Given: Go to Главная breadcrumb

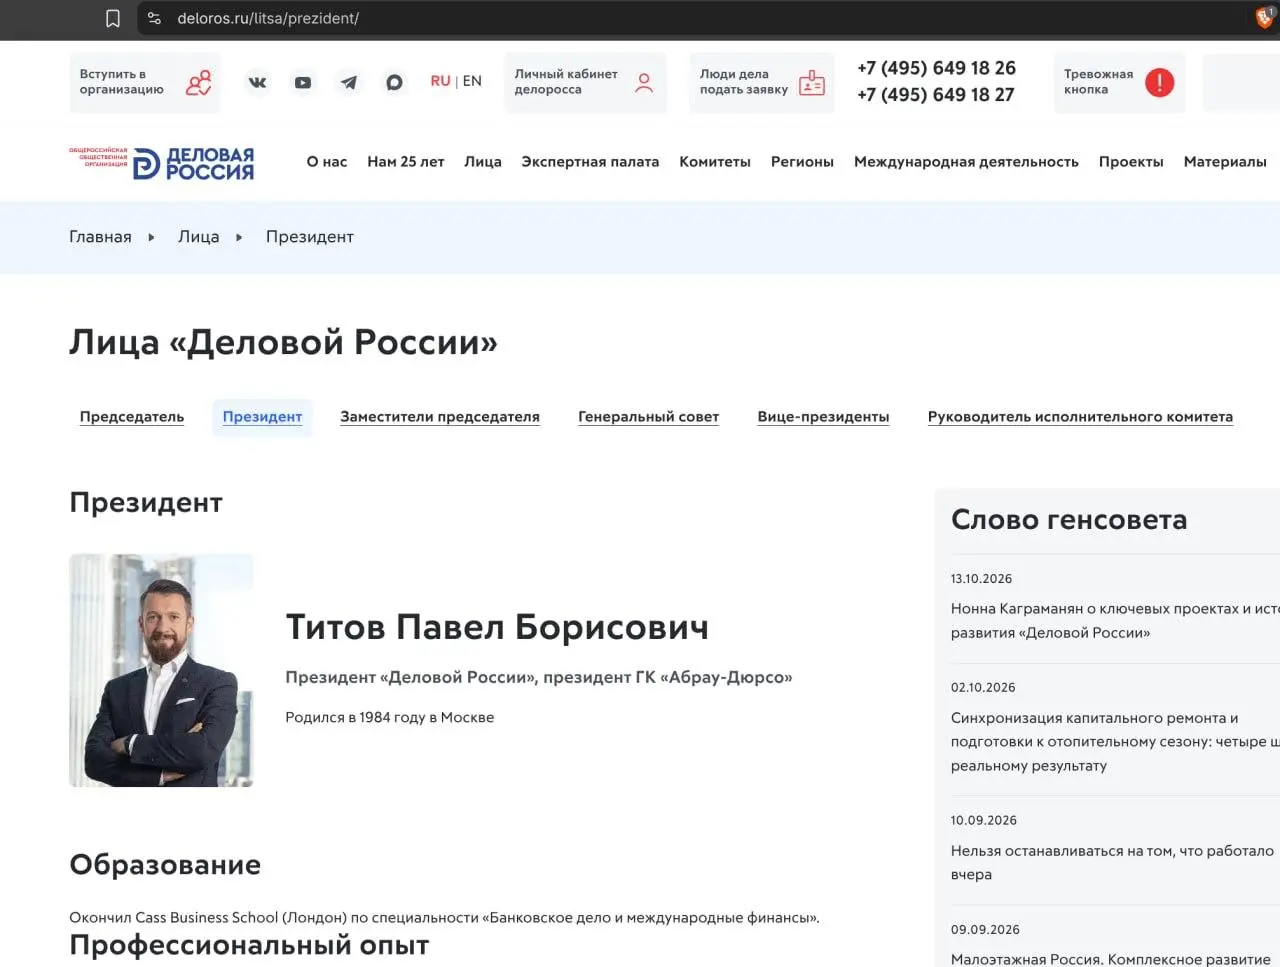Looking at the screenshot, I should (100, 237).
